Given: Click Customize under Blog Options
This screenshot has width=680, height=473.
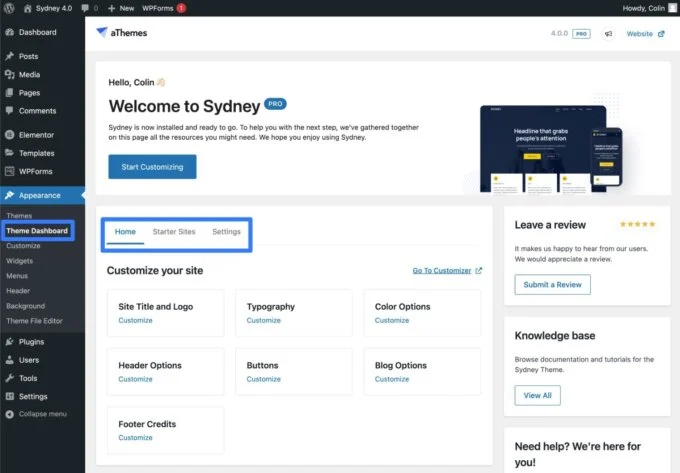Looking at the screenshot, I should pos(392,379).
